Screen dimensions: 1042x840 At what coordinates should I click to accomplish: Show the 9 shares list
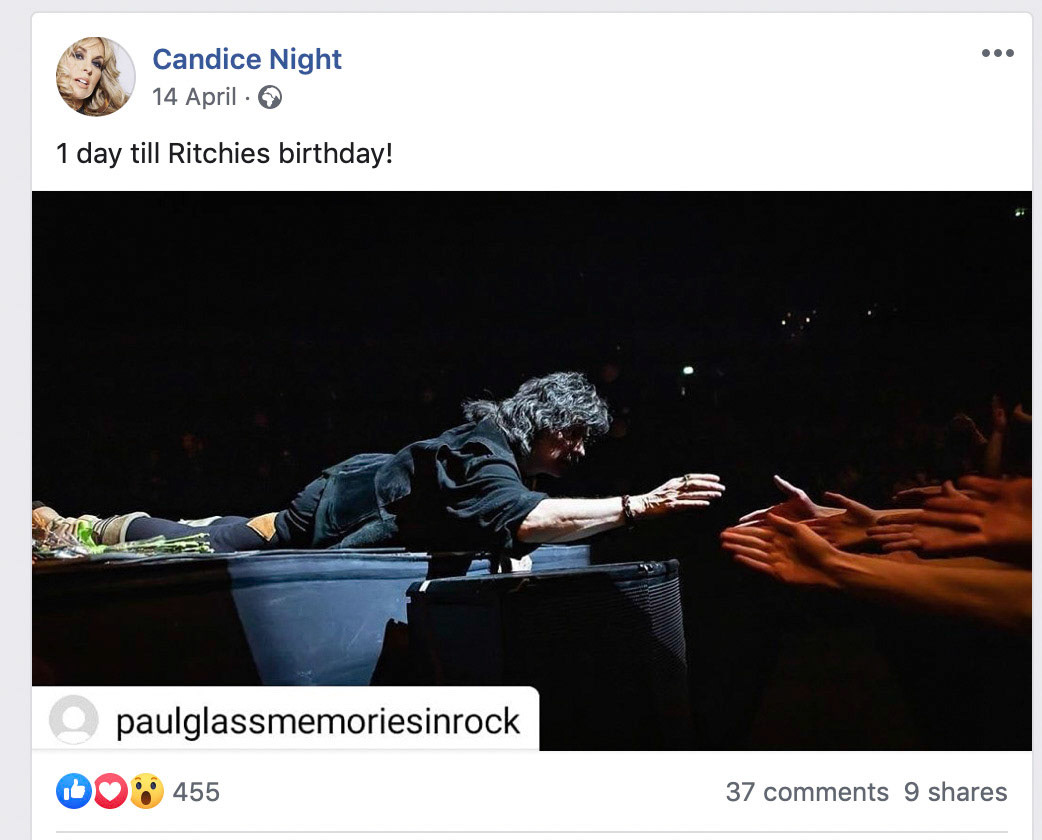tap(955, 792)
